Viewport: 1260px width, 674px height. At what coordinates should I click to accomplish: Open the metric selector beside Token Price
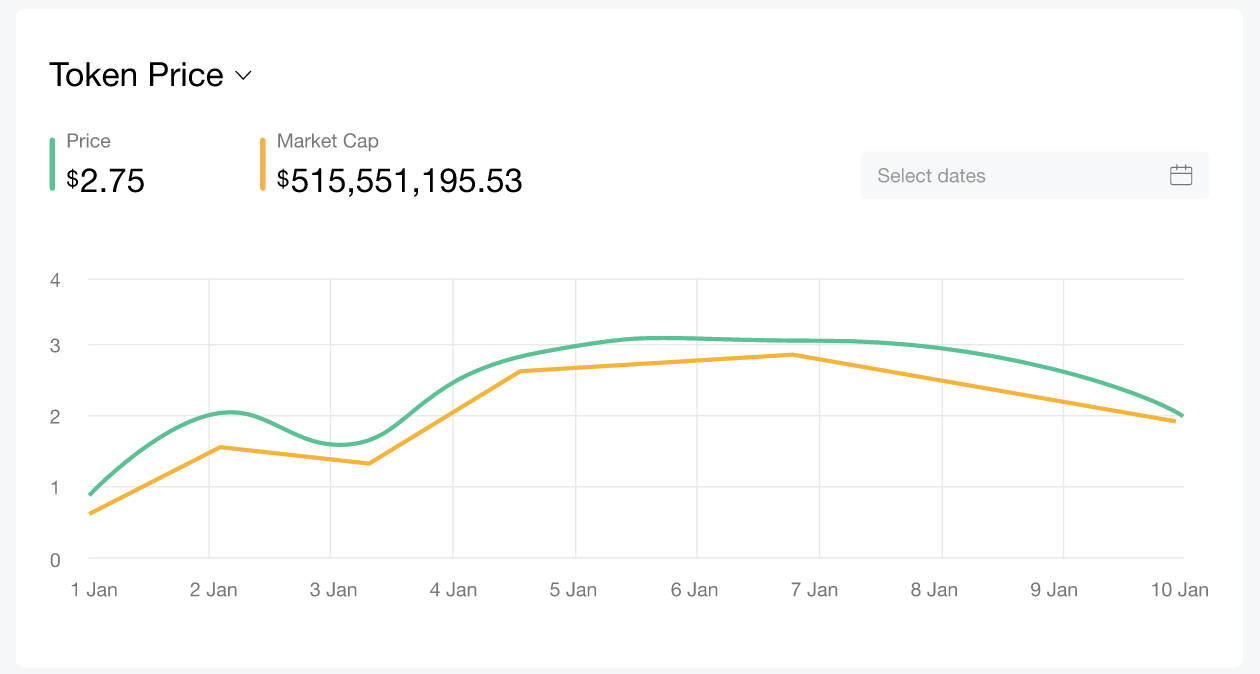tap(243, 75)
